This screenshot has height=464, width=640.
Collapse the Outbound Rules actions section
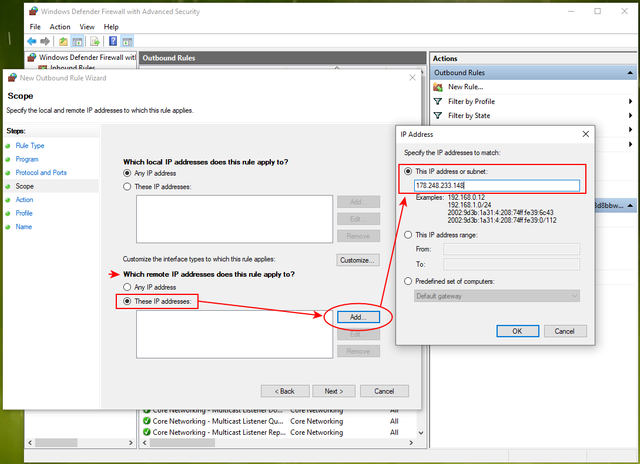click(x=630, y=73)
